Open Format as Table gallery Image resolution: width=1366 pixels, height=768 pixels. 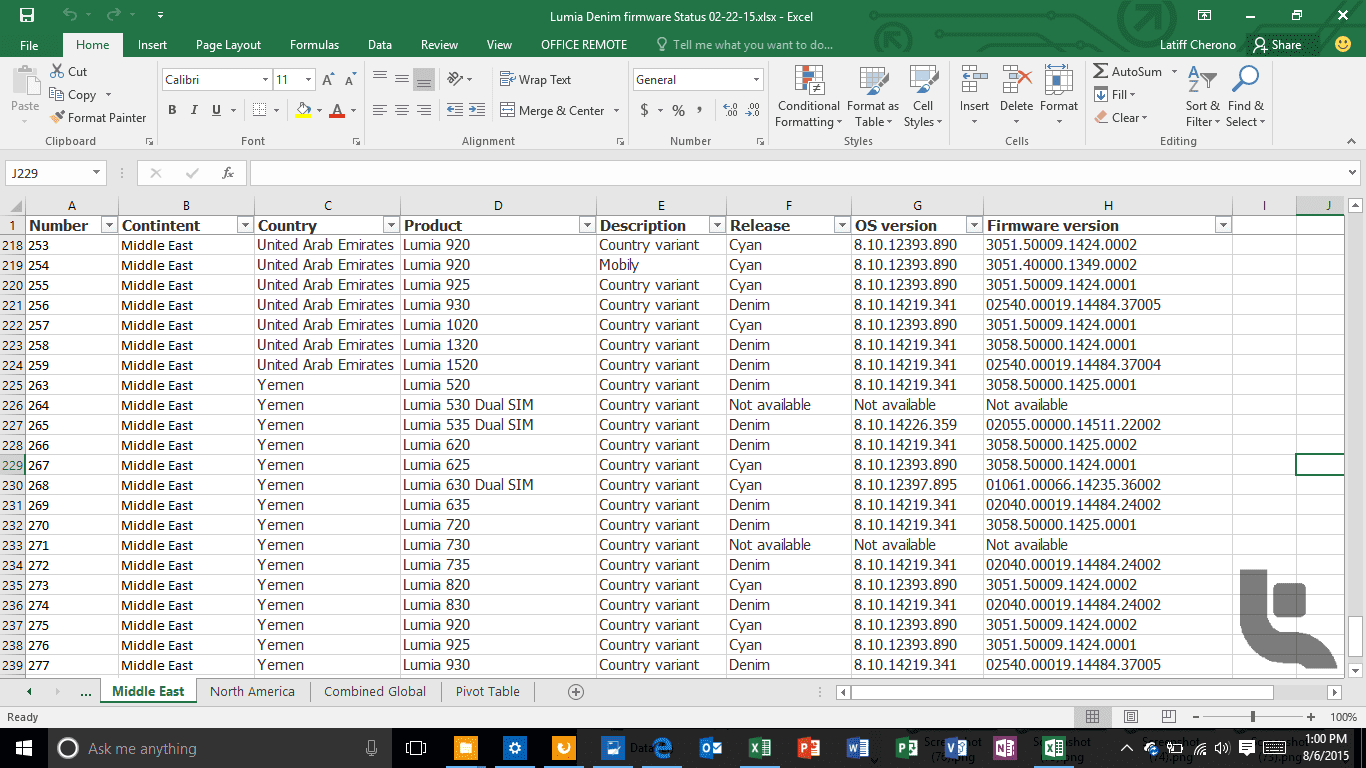coord(872,97)
